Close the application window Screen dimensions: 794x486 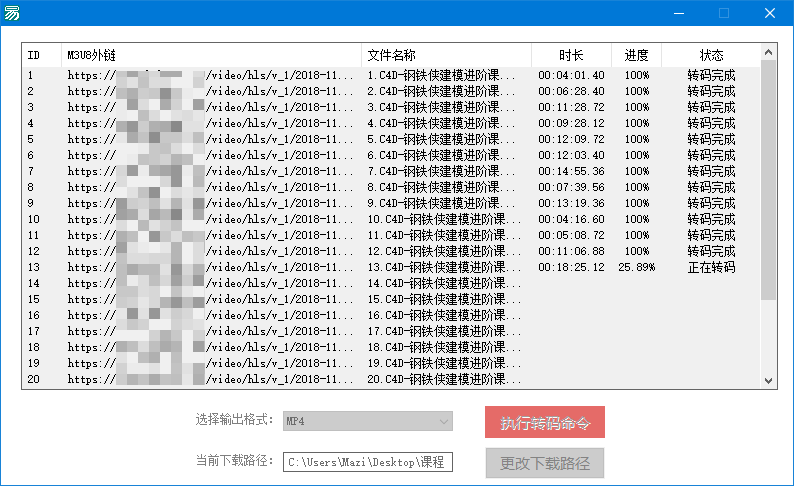click(x=769, y=13)
